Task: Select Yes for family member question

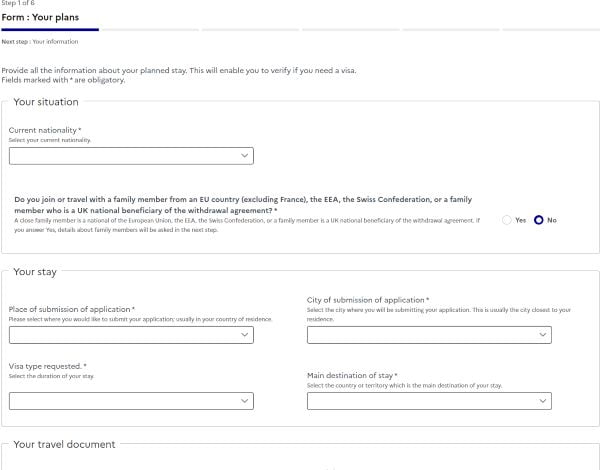Action: pos(507,220)
